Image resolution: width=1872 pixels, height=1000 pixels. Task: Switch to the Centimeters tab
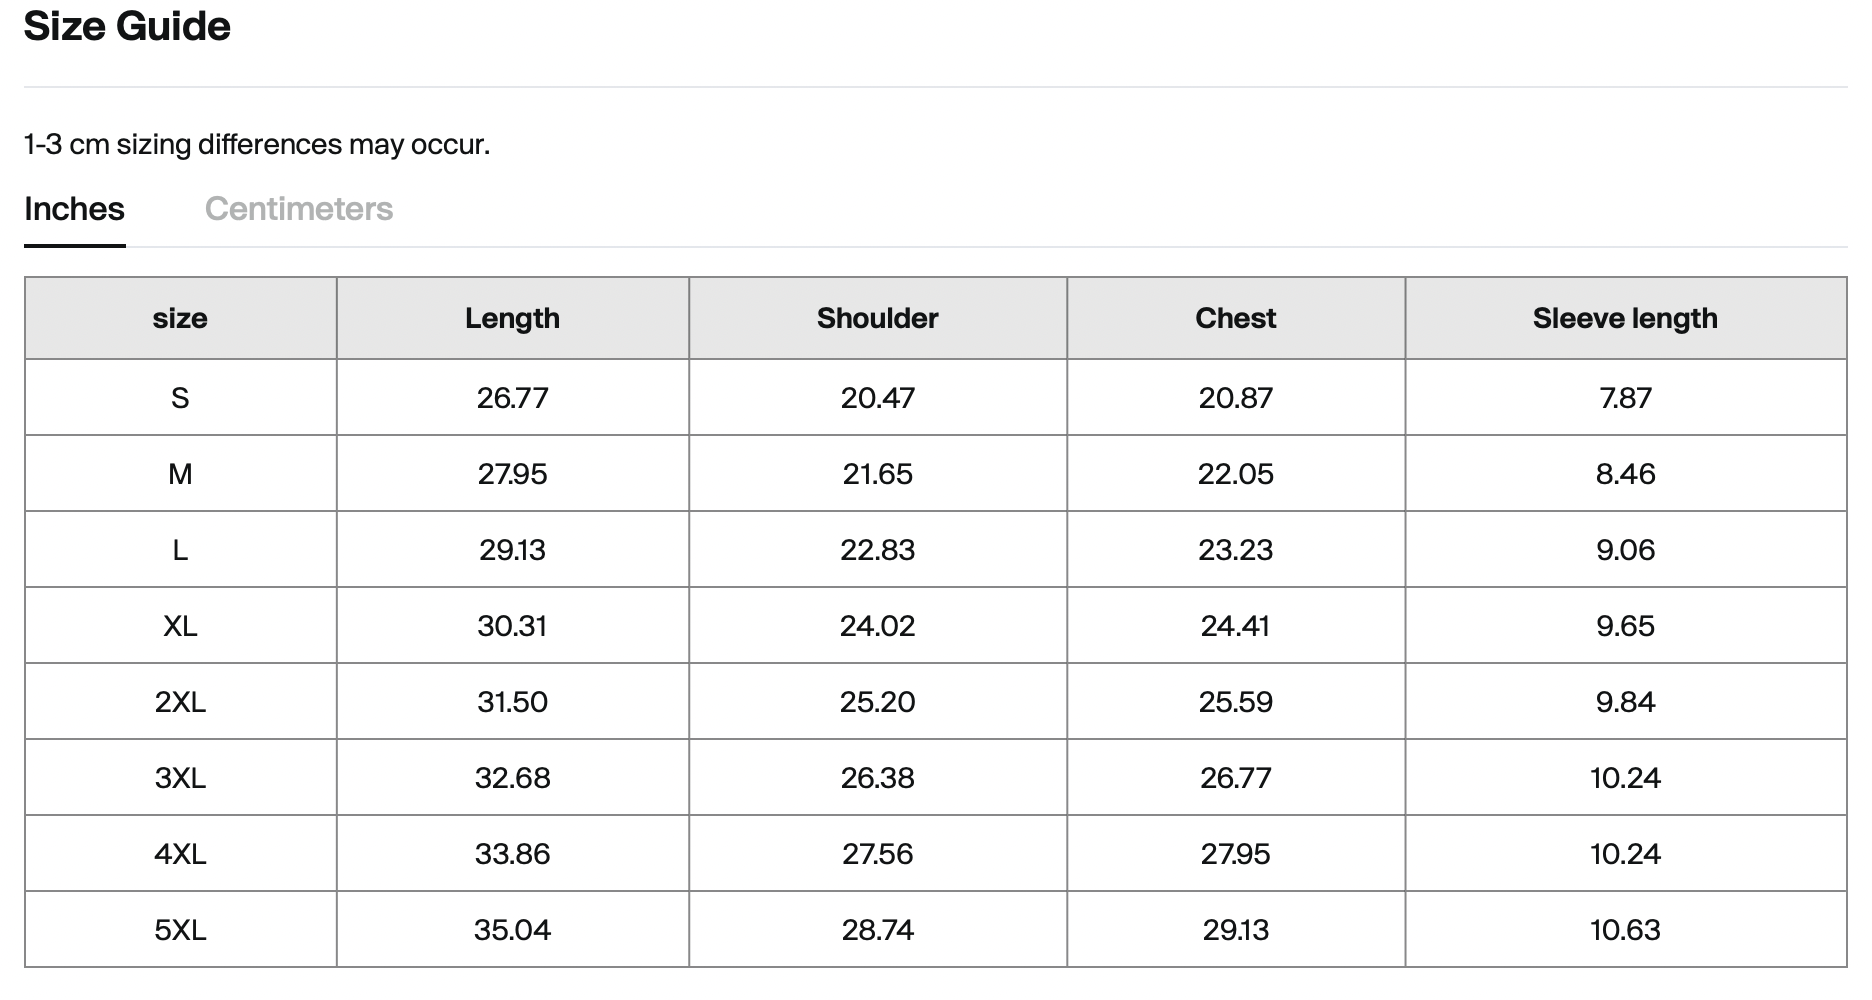(x=299, y=209)
